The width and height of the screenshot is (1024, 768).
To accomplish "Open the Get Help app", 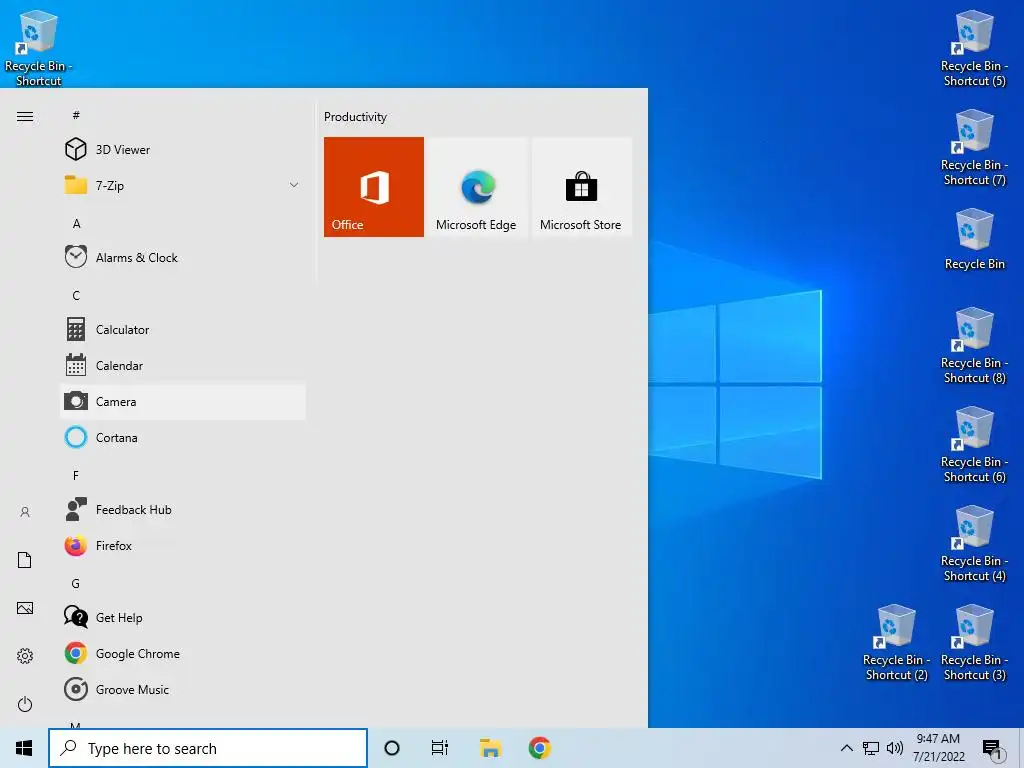I will 183,617.
